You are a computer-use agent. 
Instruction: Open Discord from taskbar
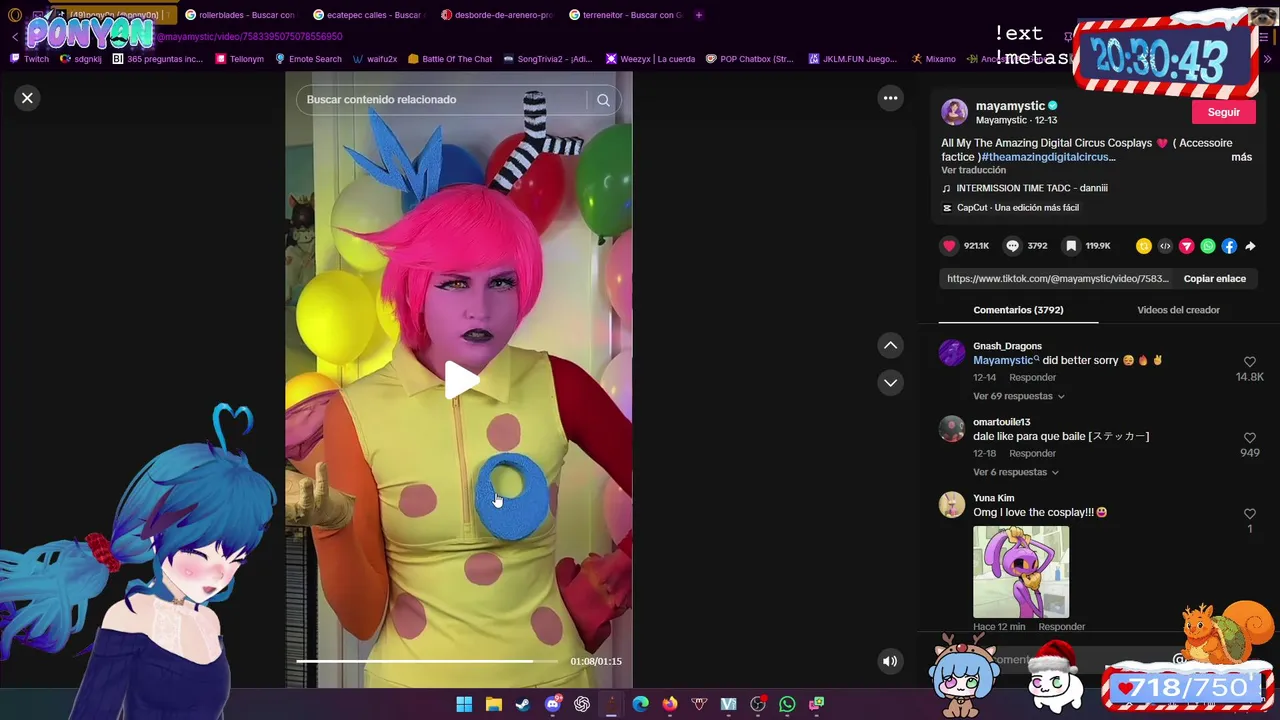coord(552,704)
